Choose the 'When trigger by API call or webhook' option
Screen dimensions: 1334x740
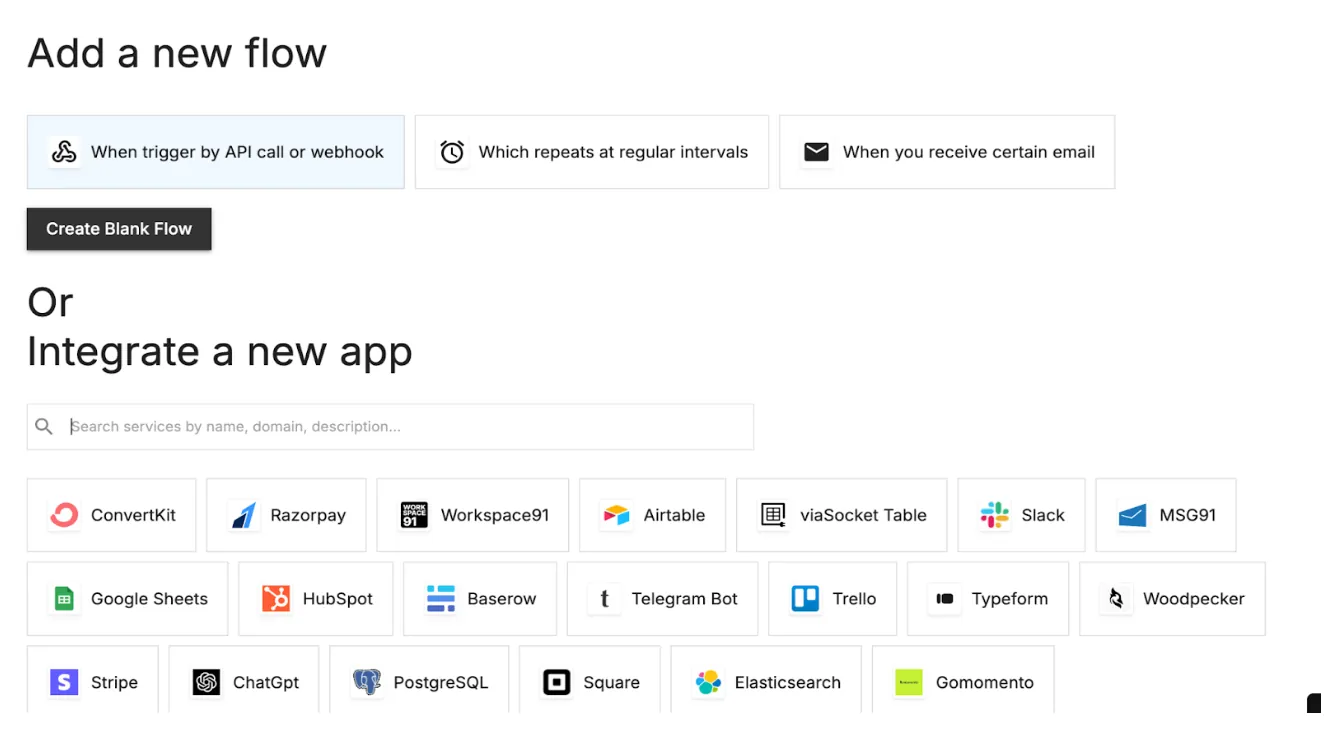pos(215,152)
